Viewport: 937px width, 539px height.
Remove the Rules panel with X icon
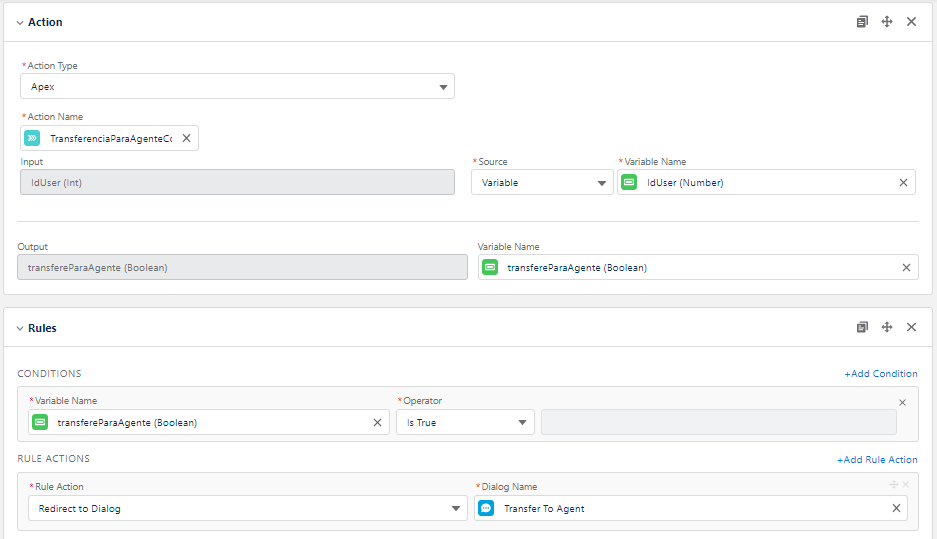point(911,328)
